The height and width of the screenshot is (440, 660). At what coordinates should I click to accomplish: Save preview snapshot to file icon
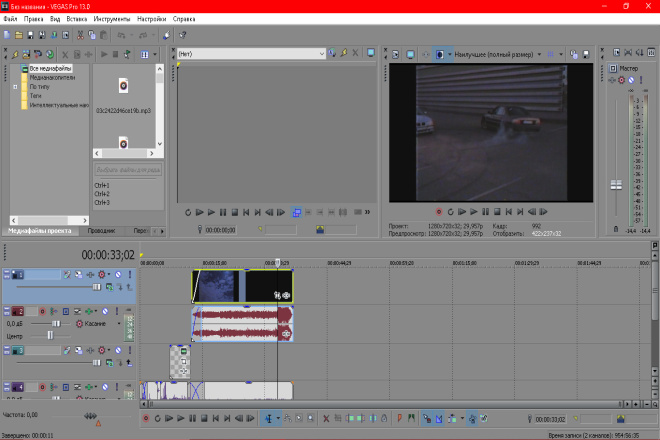[585, 54]
